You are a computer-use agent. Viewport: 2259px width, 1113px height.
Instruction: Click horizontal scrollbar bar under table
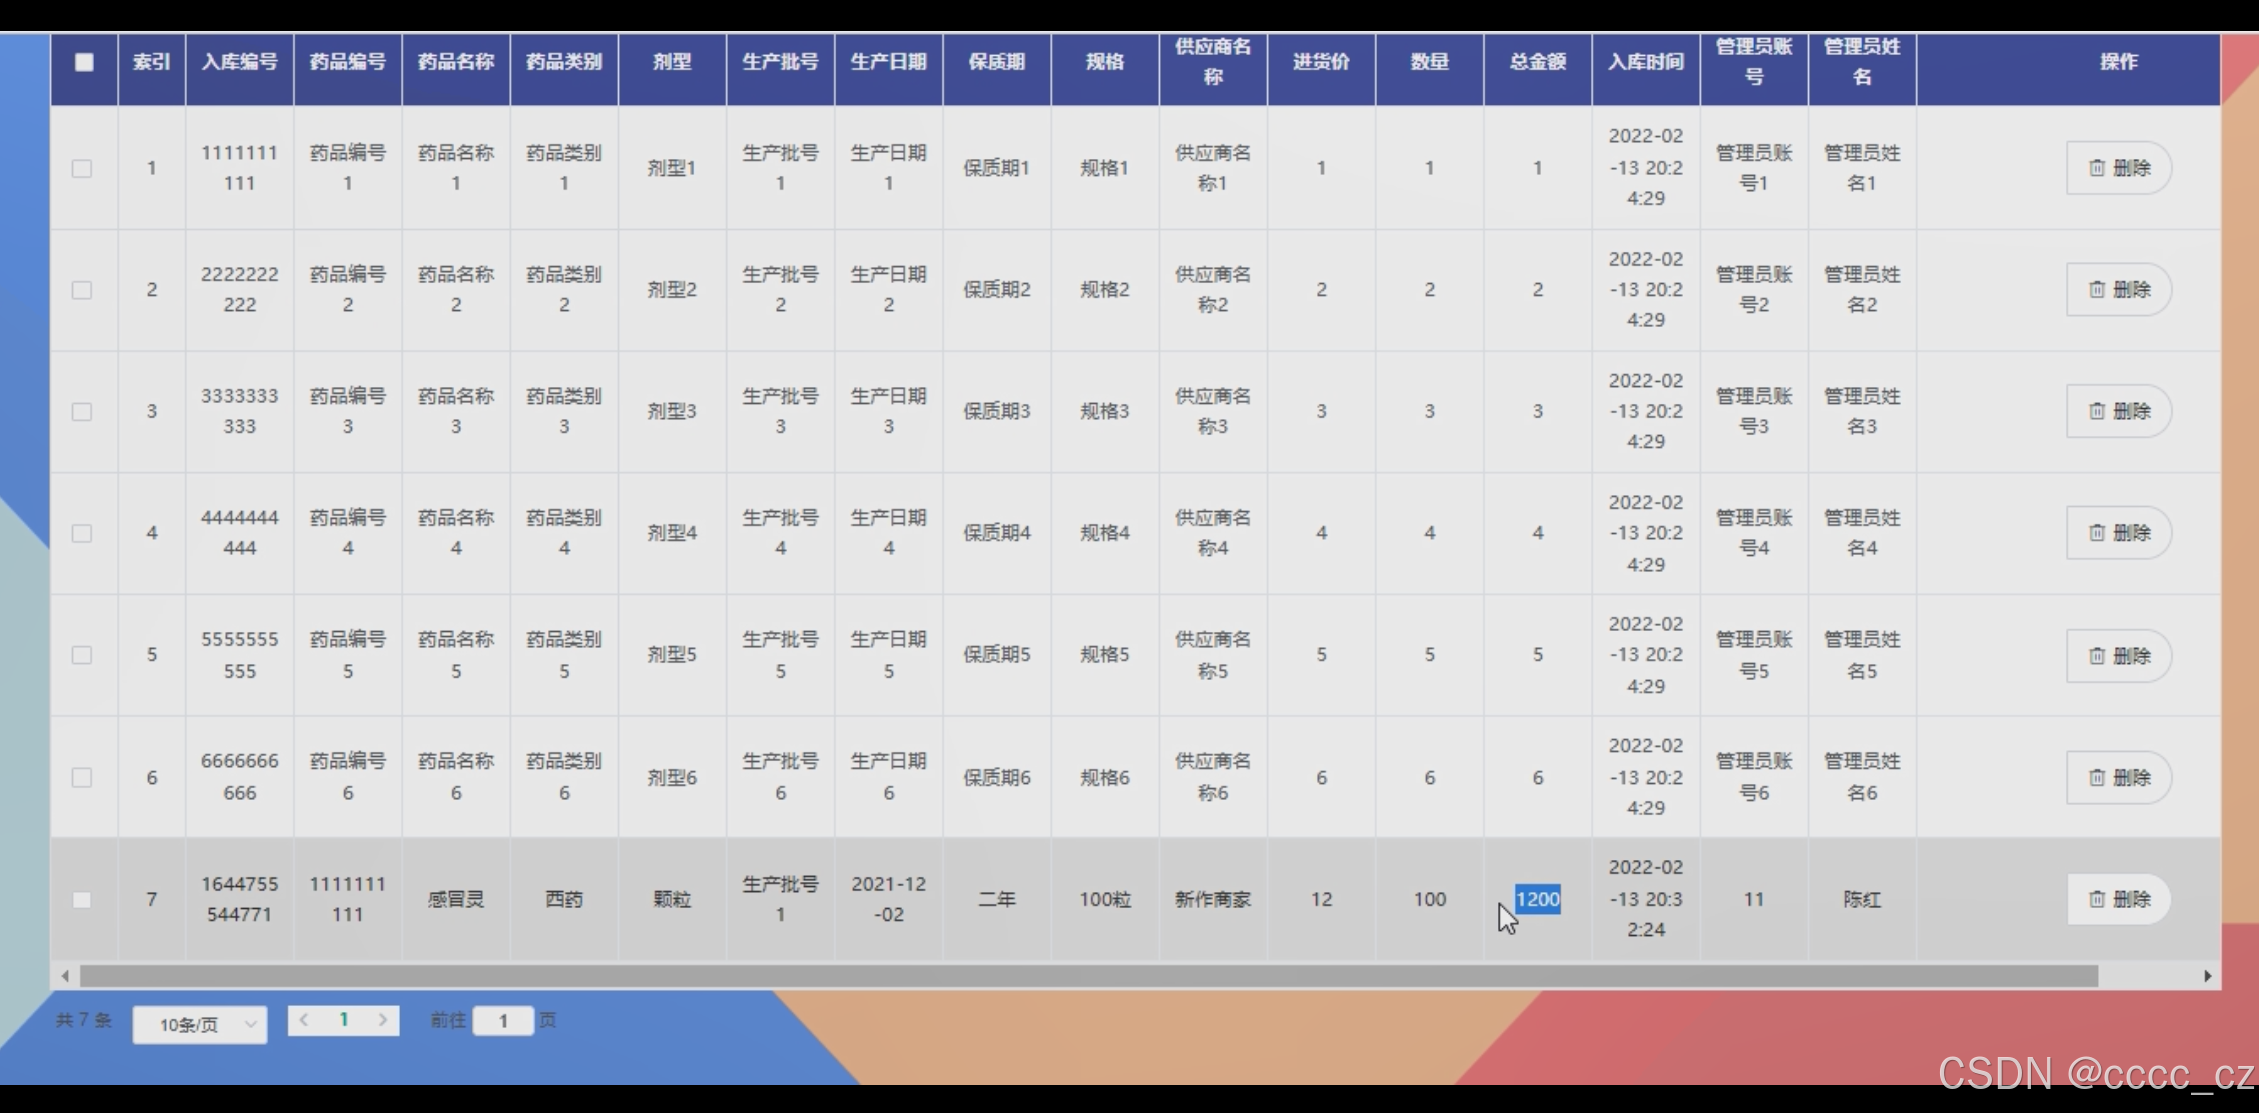click(1088, 976)
